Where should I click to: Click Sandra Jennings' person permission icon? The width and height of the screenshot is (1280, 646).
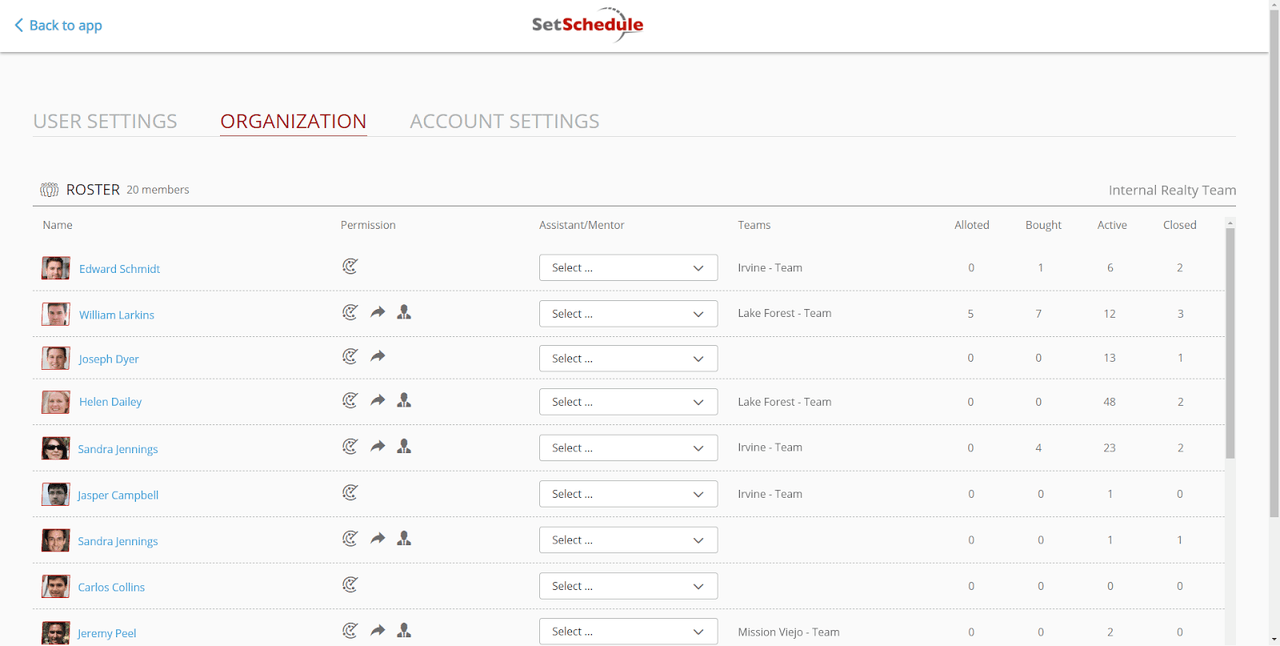pyautogui.click(x=404, y=446)
